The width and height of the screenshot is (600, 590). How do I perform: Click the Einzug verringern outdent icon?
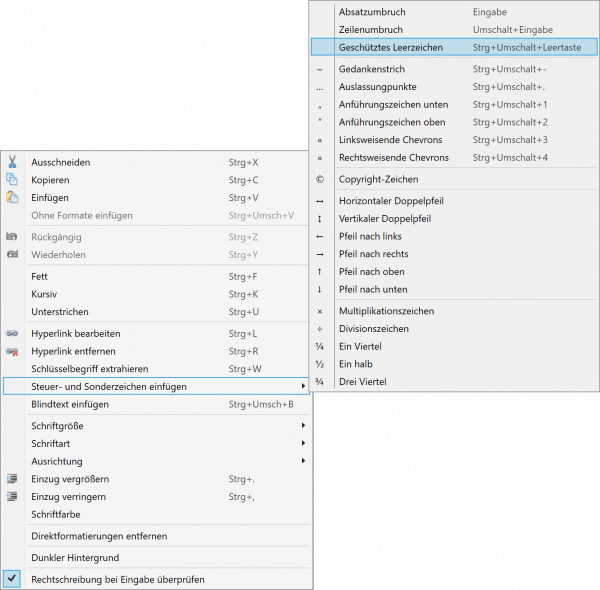click(12, 497)
